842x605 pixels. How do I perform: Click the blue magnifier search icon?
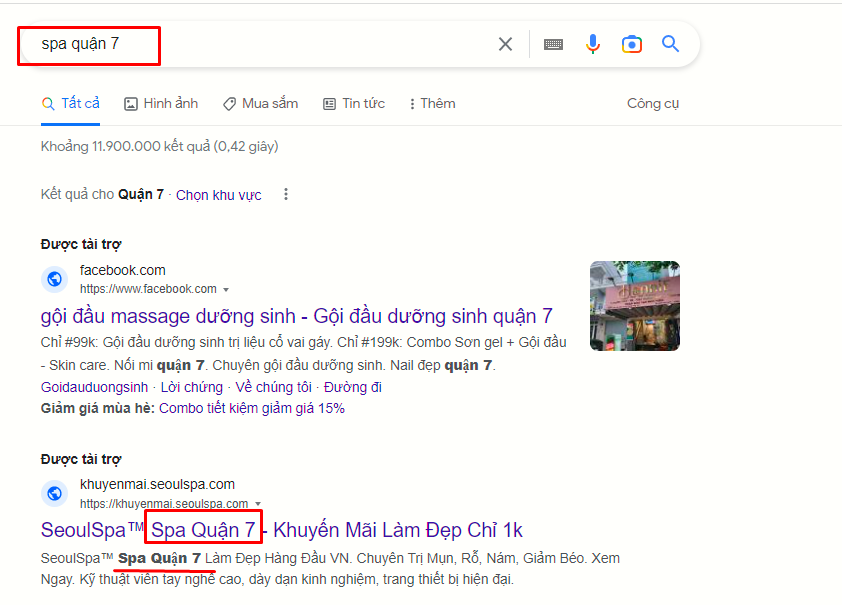coord(670,44)
